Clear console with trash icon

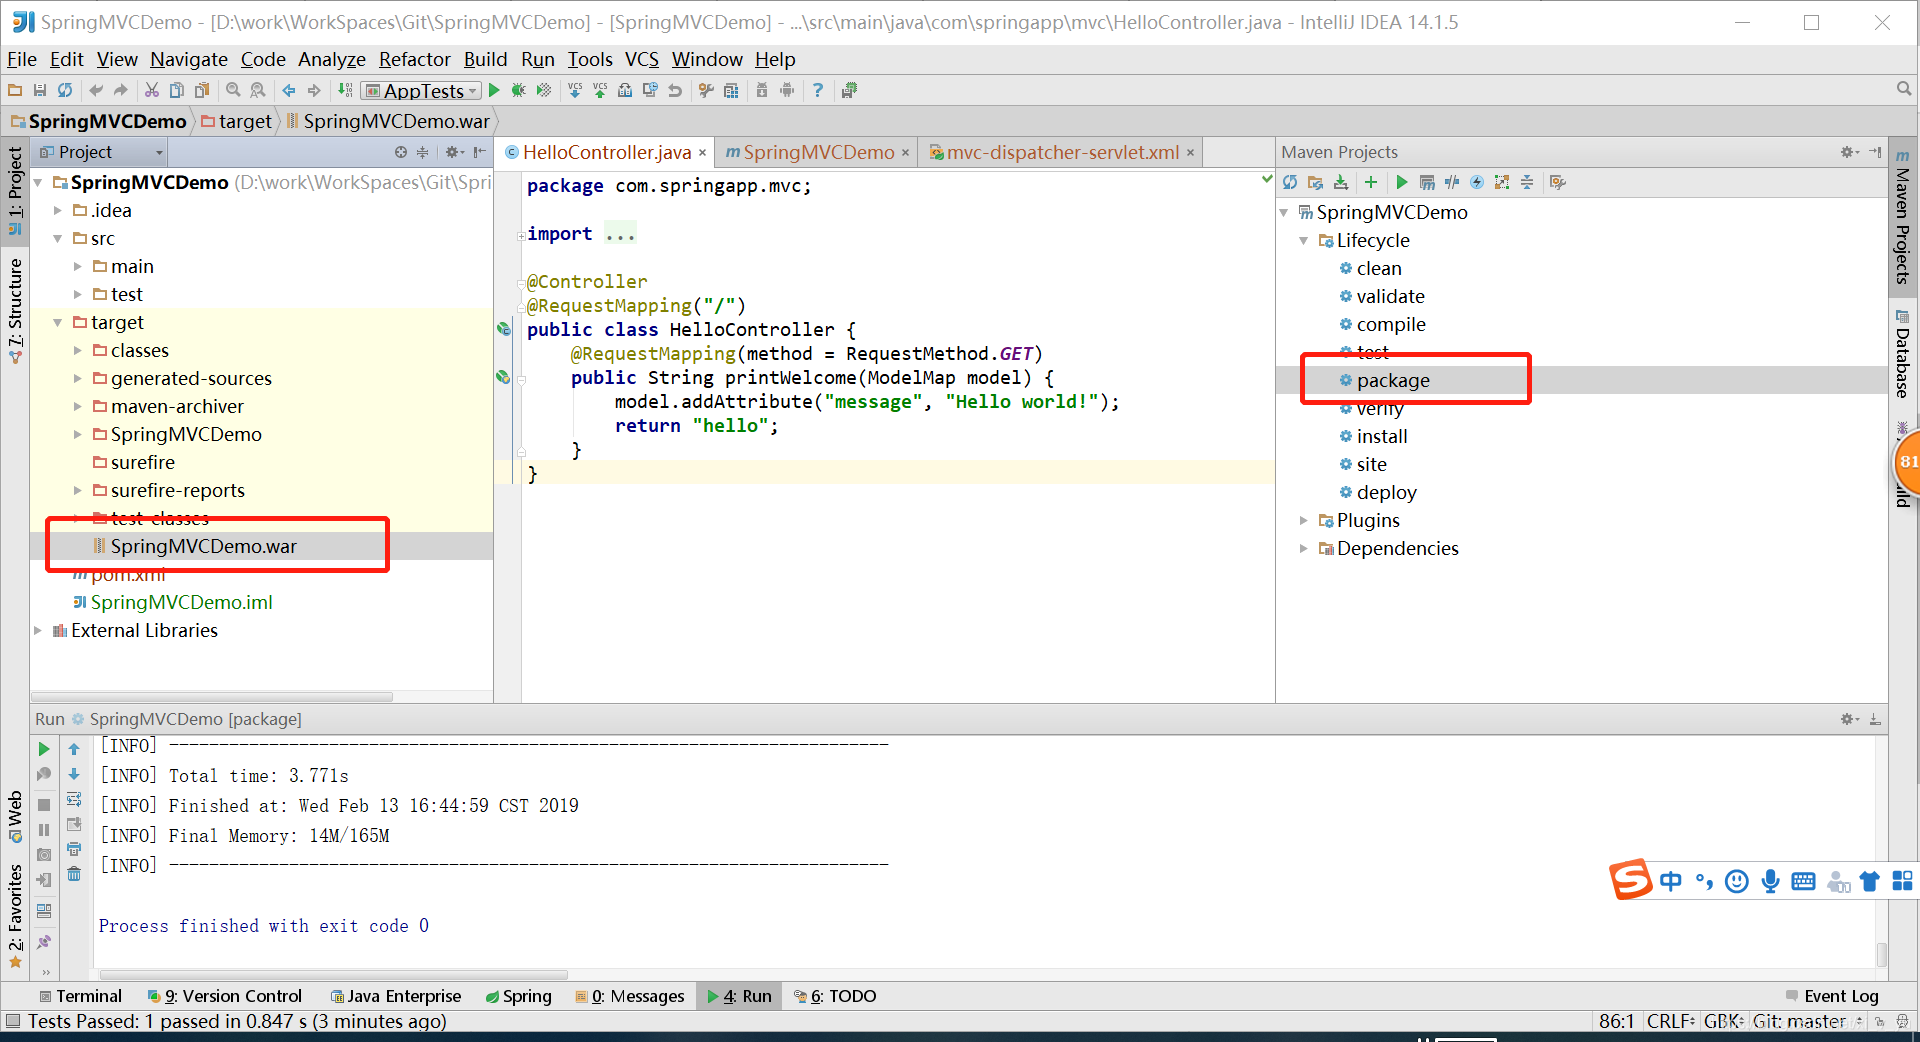click(x=74, y=874)
